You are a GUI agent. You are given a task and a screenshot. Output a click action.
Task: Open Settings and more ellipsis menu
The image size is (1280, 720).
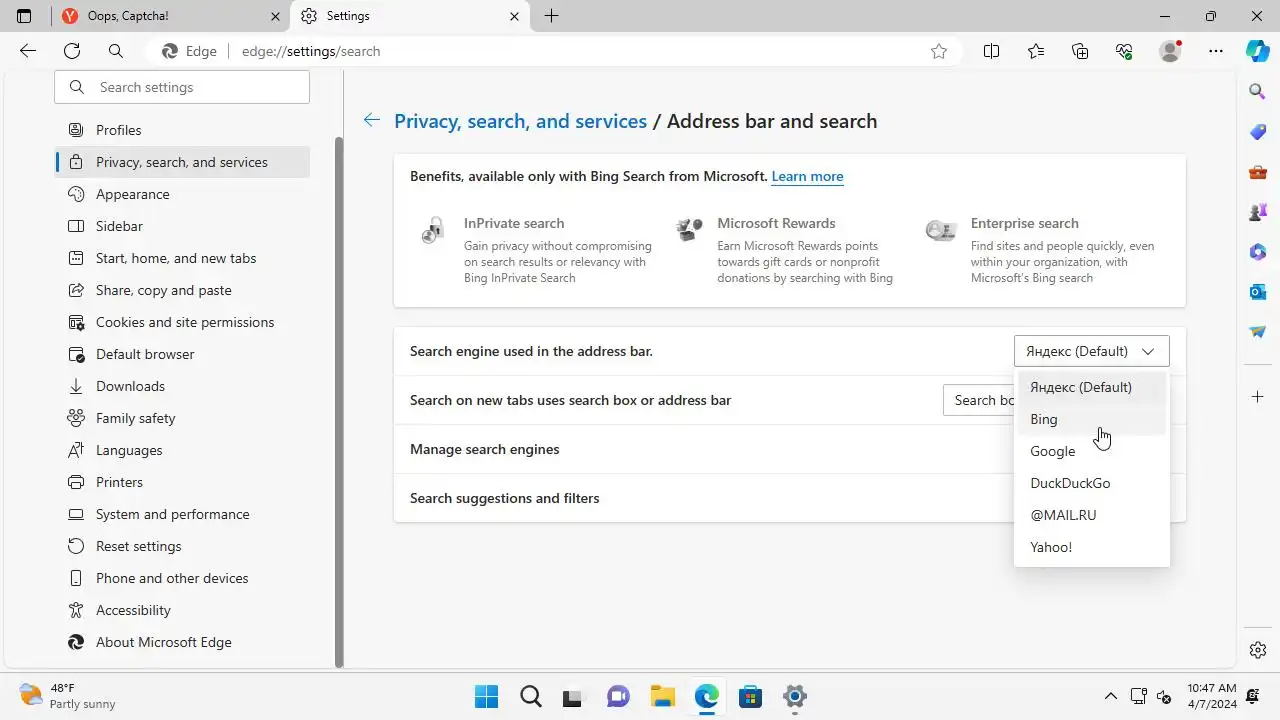tap(1216, 51)
